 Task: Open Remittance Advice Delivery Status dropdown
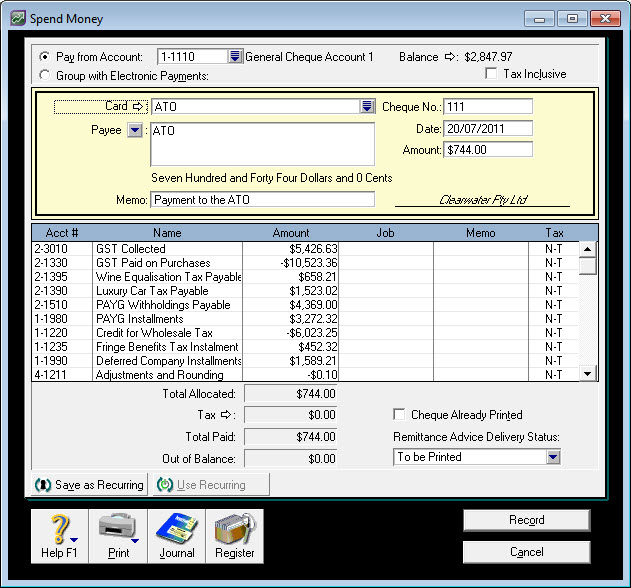(x=553, y=457)
